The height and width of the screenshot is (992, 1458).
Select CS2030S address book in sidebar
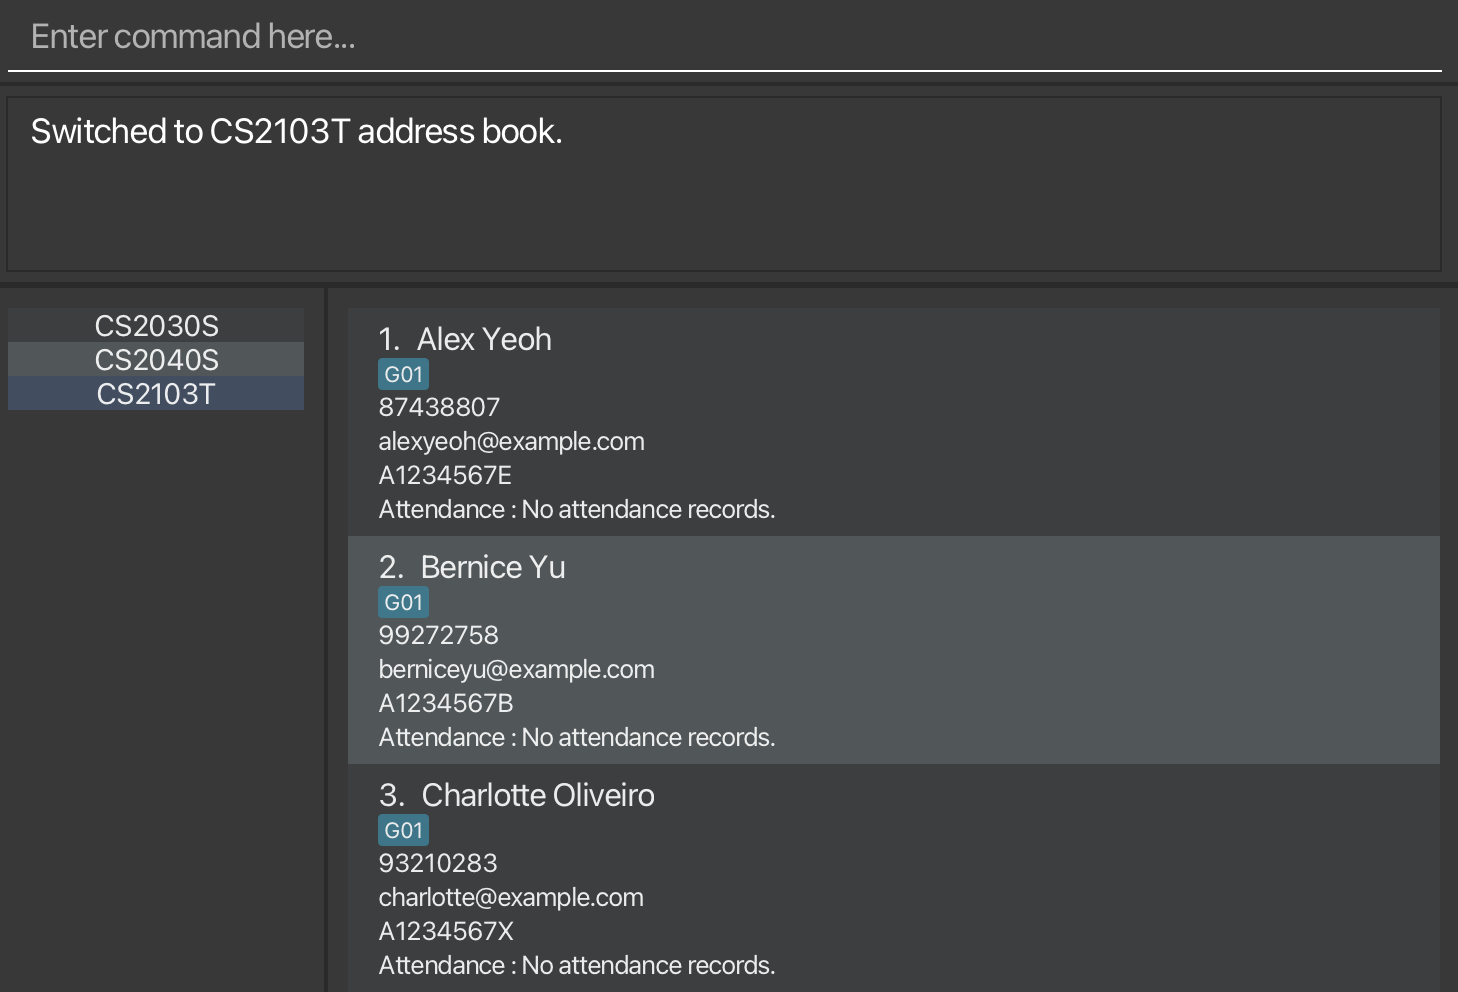pyautogui.click(x=156, y=326)
